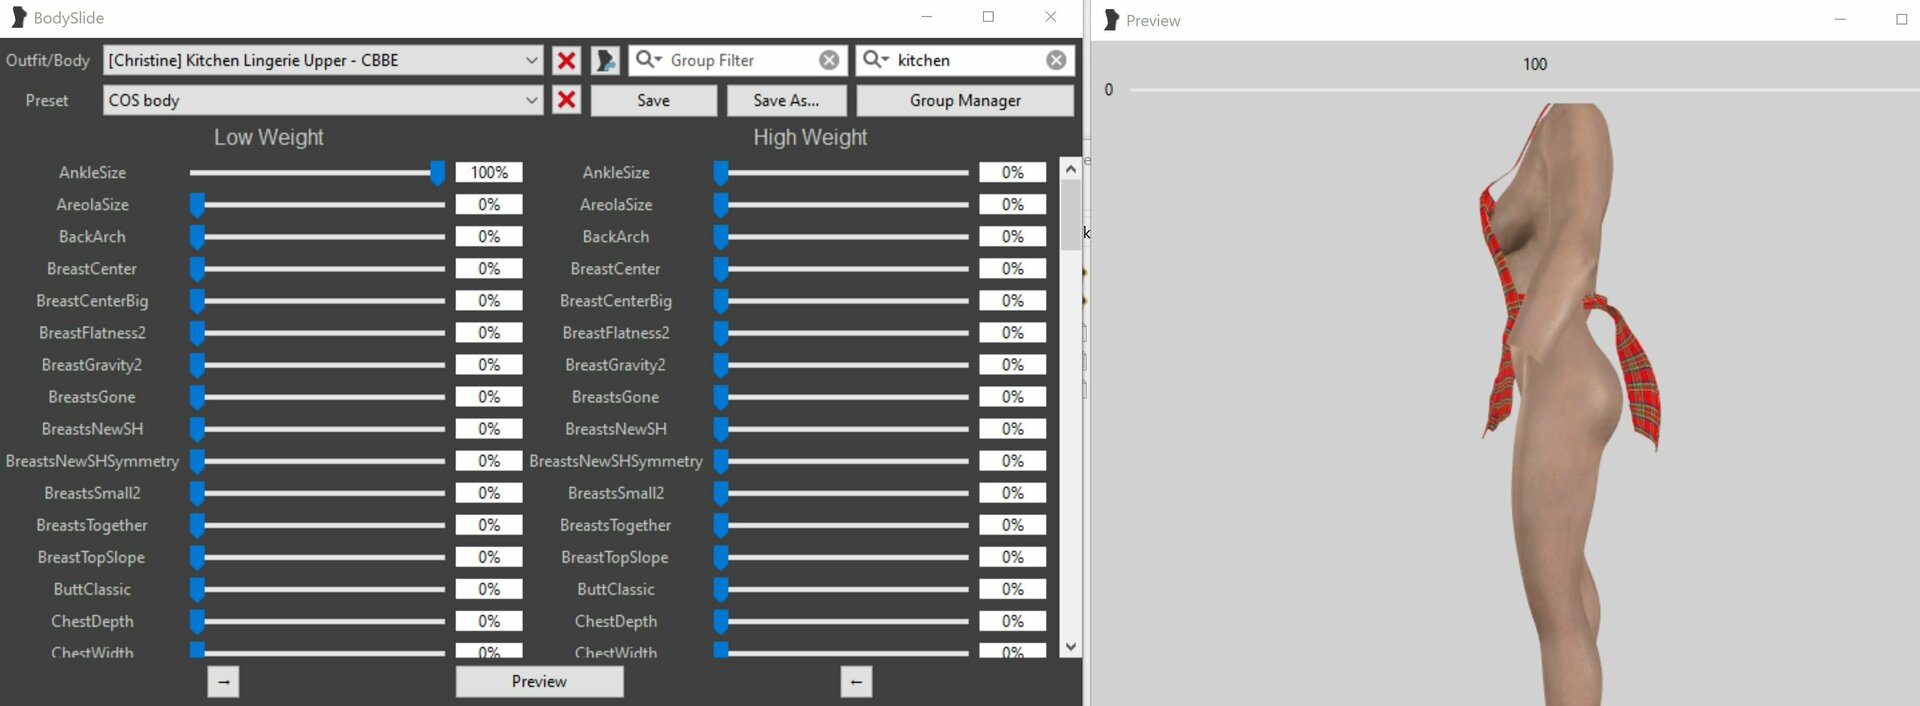Copy high weight values to low weight arrow
Screen dimensions: 1920x706
coord(856,682)
